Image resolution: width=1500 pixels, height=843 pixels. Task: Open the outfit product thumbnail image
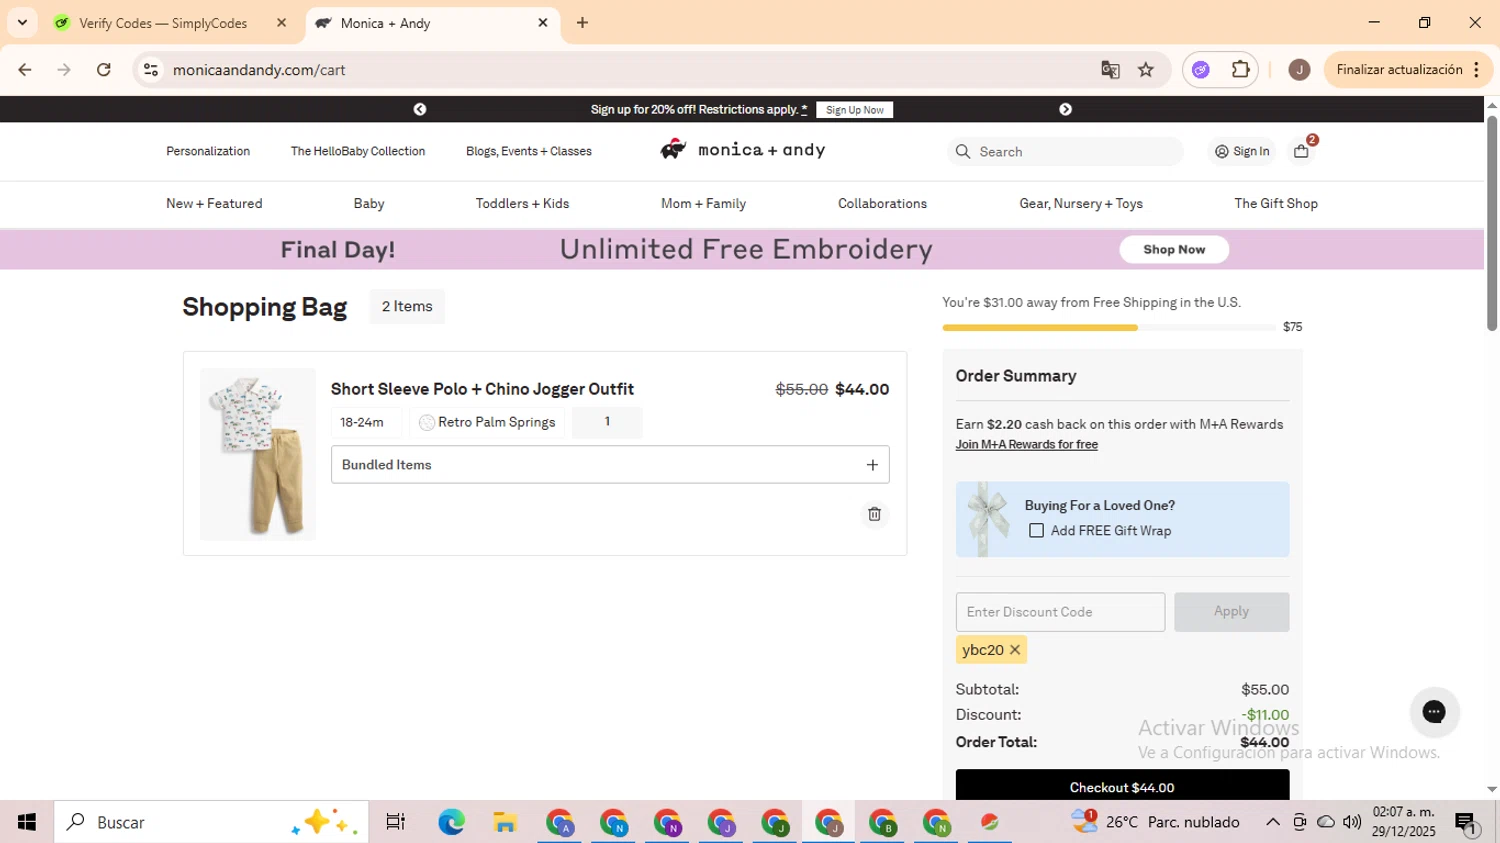tap(258, 454)
